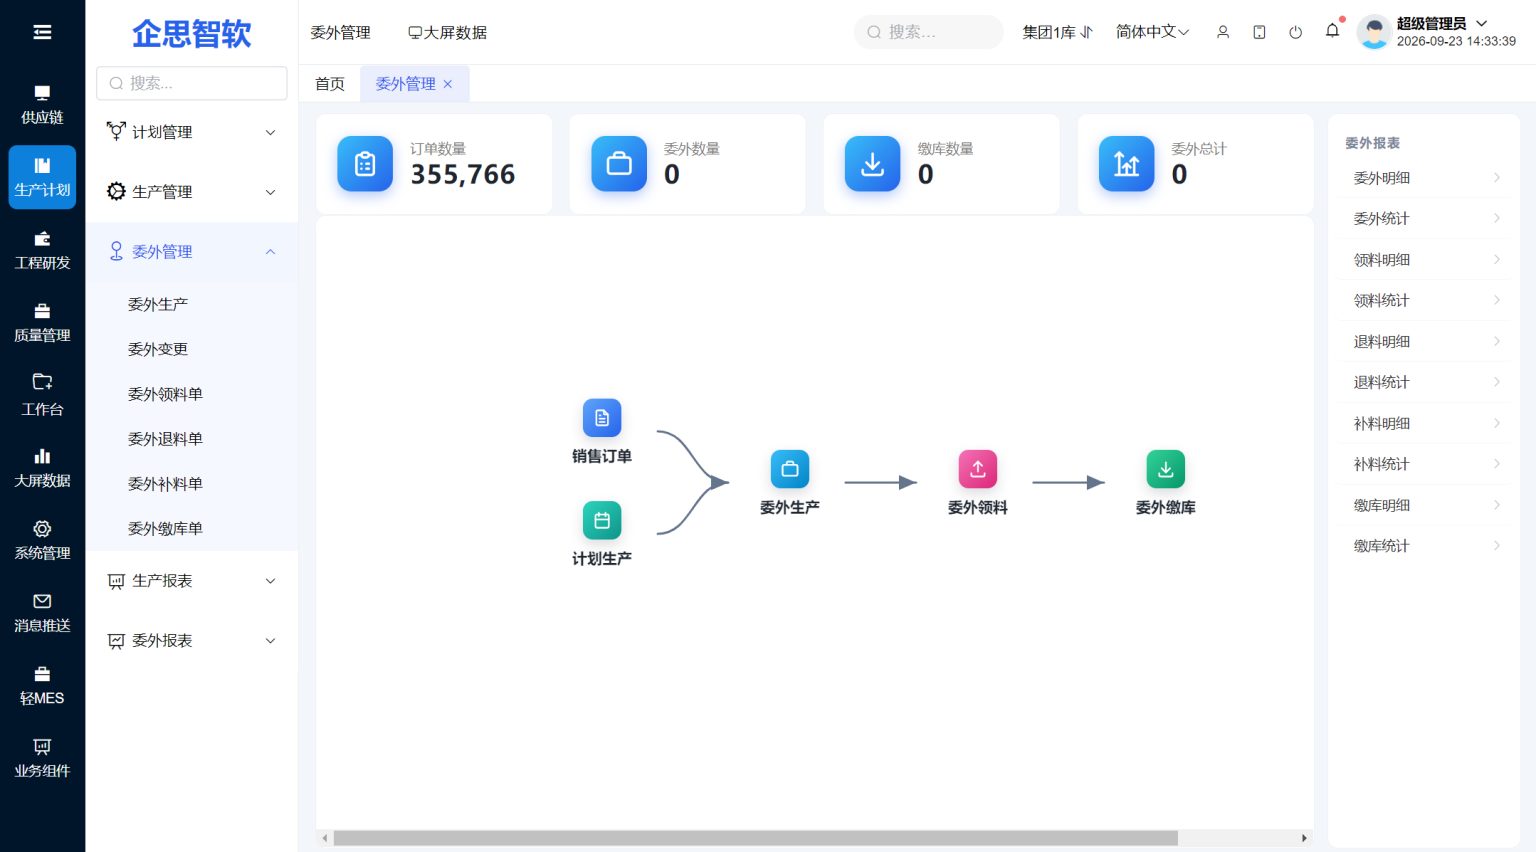Open 大屏数据 in top navigation

coord(447,32)
